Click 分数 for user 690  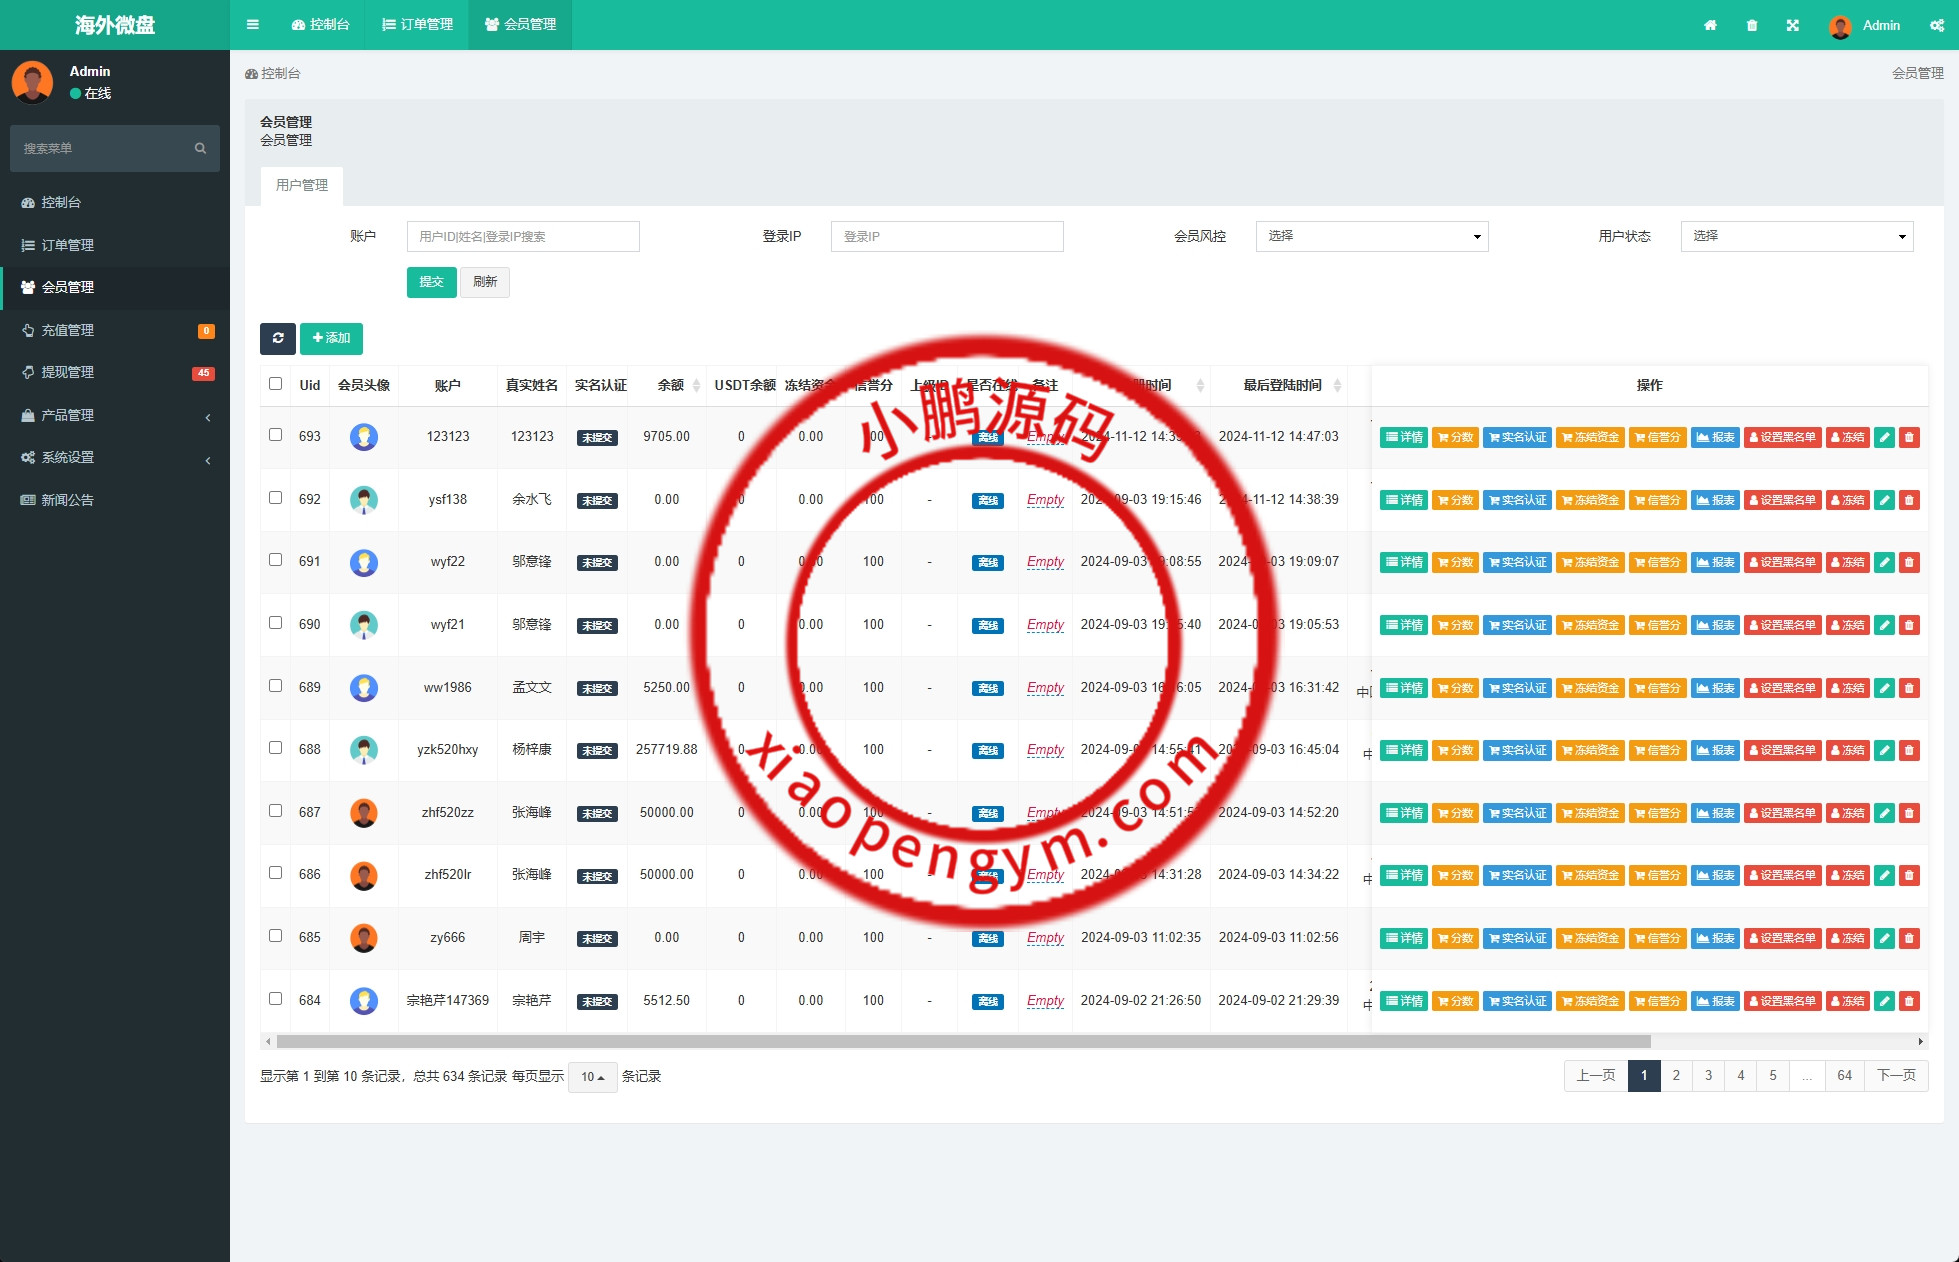(x=1455, y=625)
